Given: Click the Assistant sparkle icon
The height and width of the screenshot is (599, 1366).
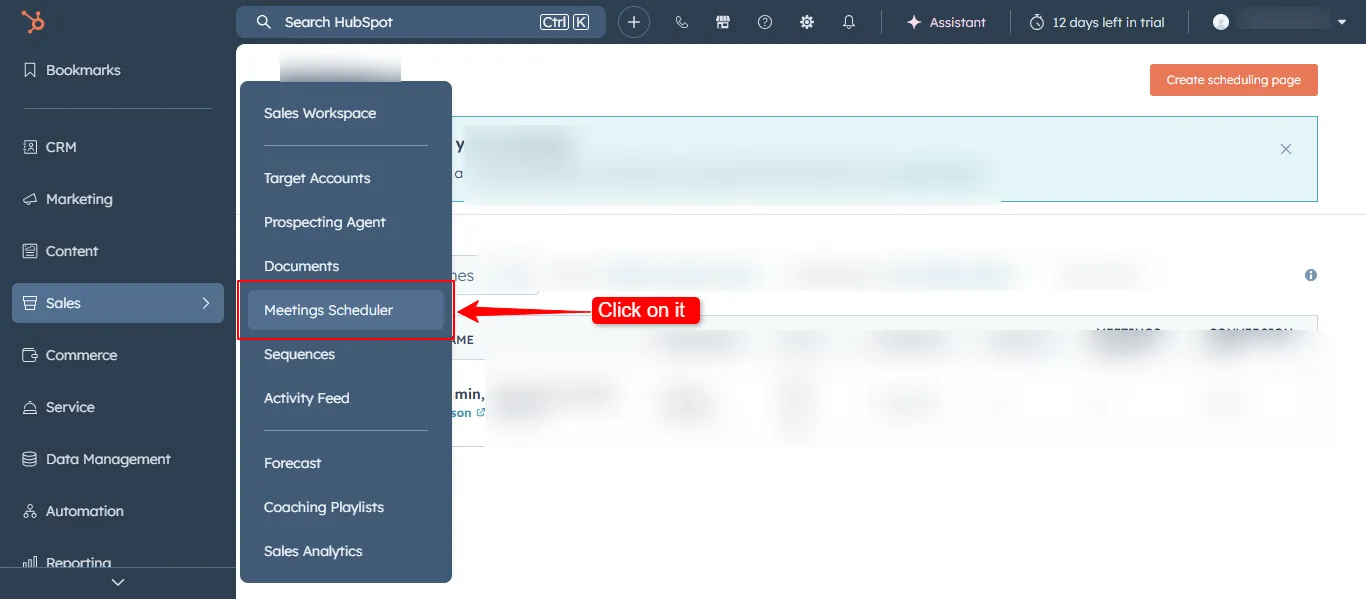Looking at the screenshot, I should 913,22.
